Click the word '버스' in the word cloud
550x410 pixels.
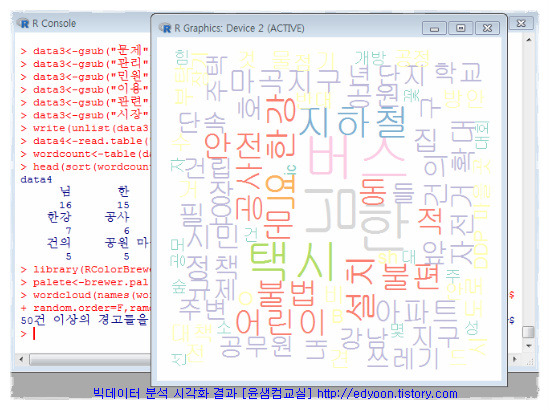point(357,156)
